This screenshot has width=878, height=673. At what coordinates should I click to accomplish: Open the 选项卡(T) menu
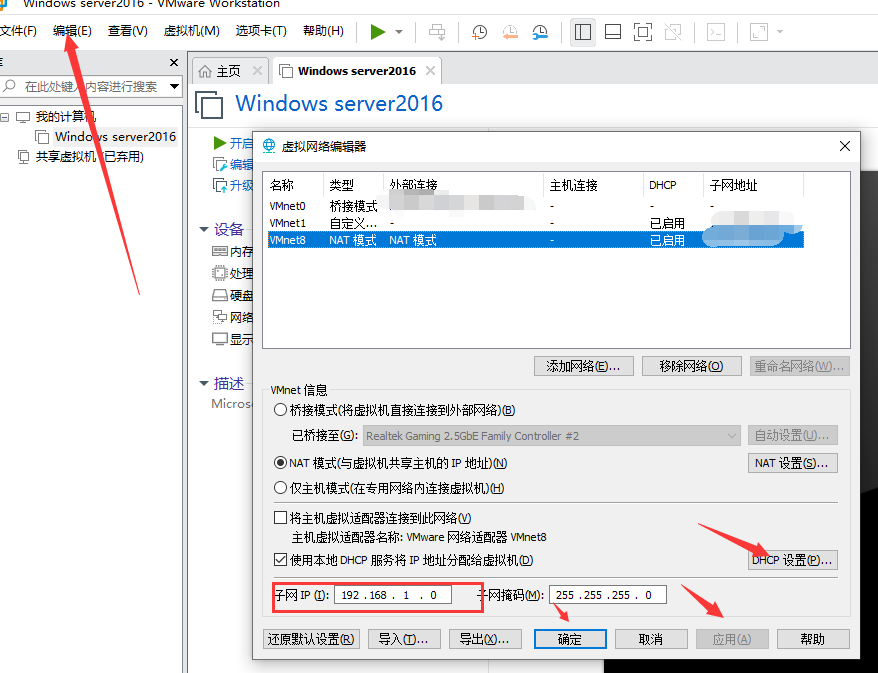click(261, 31)
